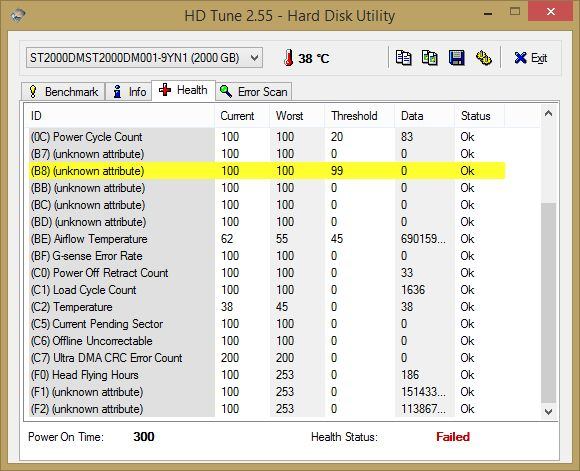
Task: Click the thermometer temperature icon
Action: [289, 58]
